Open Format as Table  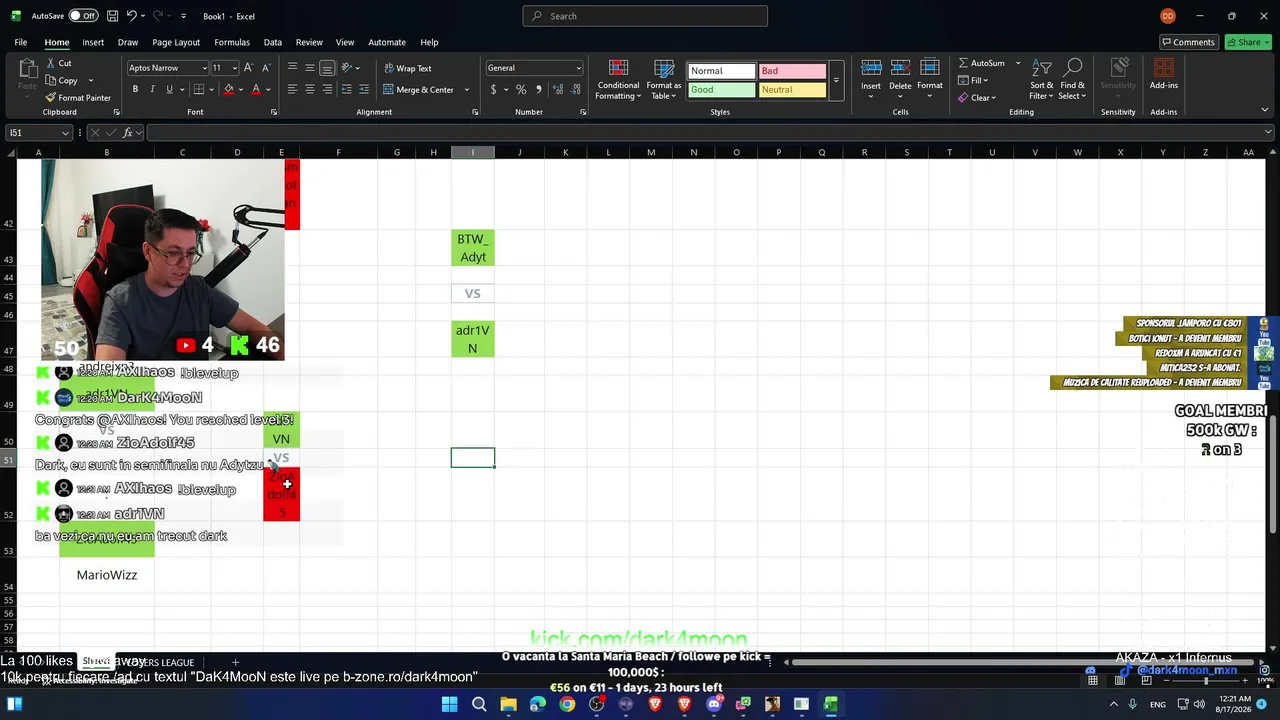pos(664,80)
